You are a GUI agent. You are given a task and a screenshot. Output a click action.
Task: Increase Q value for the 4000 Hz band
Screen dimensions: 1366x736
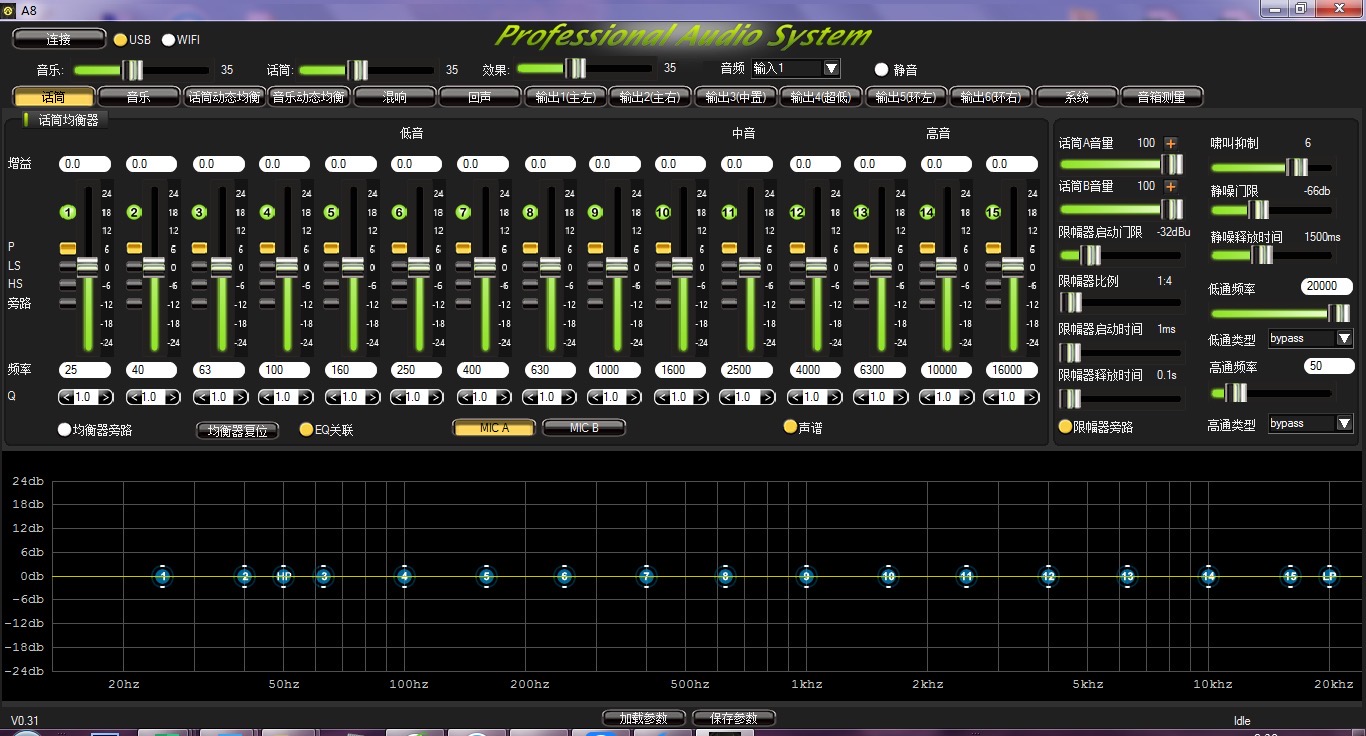click(834, 397)
